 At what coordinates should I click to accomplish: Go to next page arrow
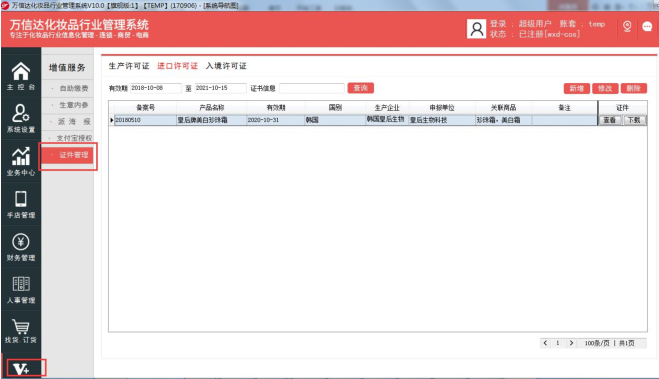coord(571,343)
